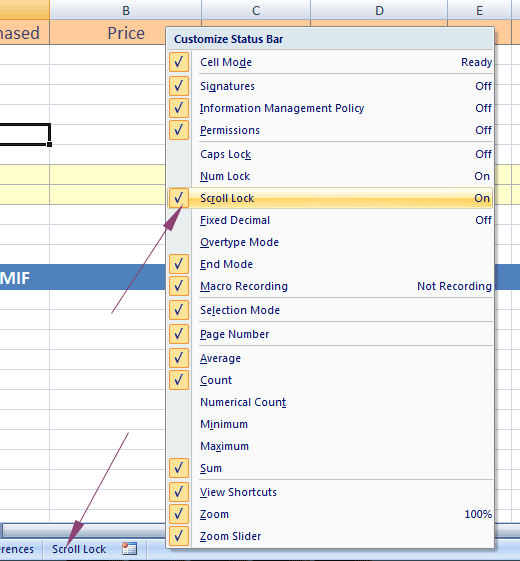The image size is (520, 561).
Task: Select column D header
Action: coord(379,10)
